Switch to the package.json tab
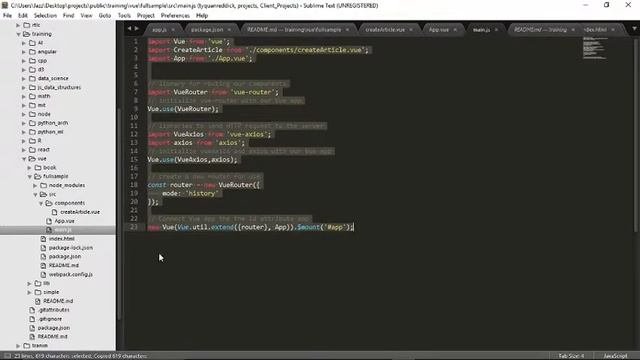 point(207,30)
